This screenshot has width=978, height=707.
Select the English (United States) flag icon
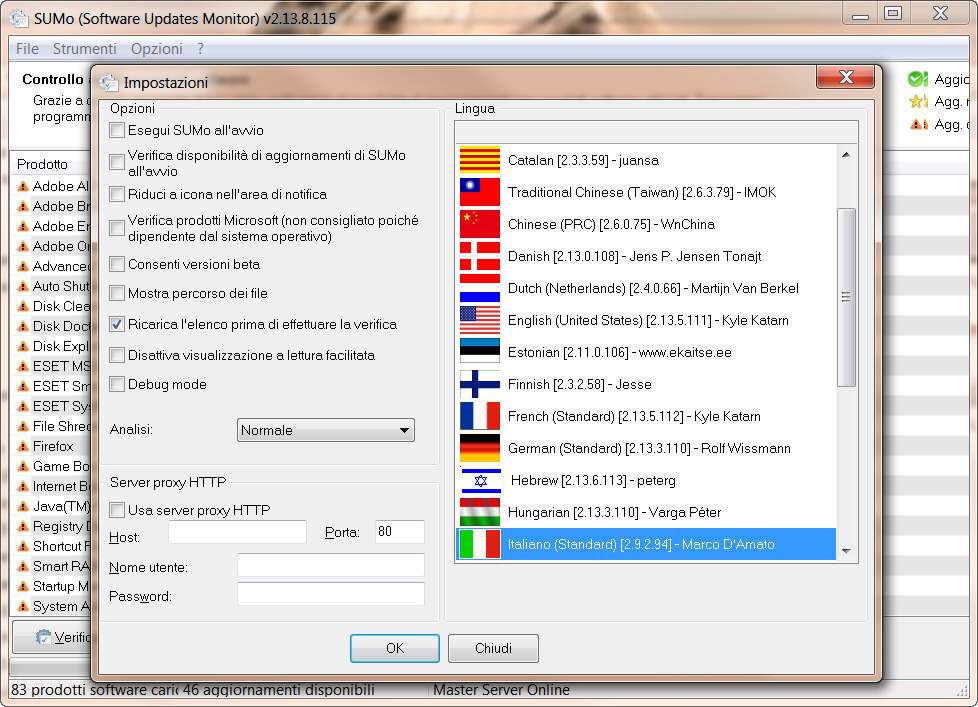point(480,320)
